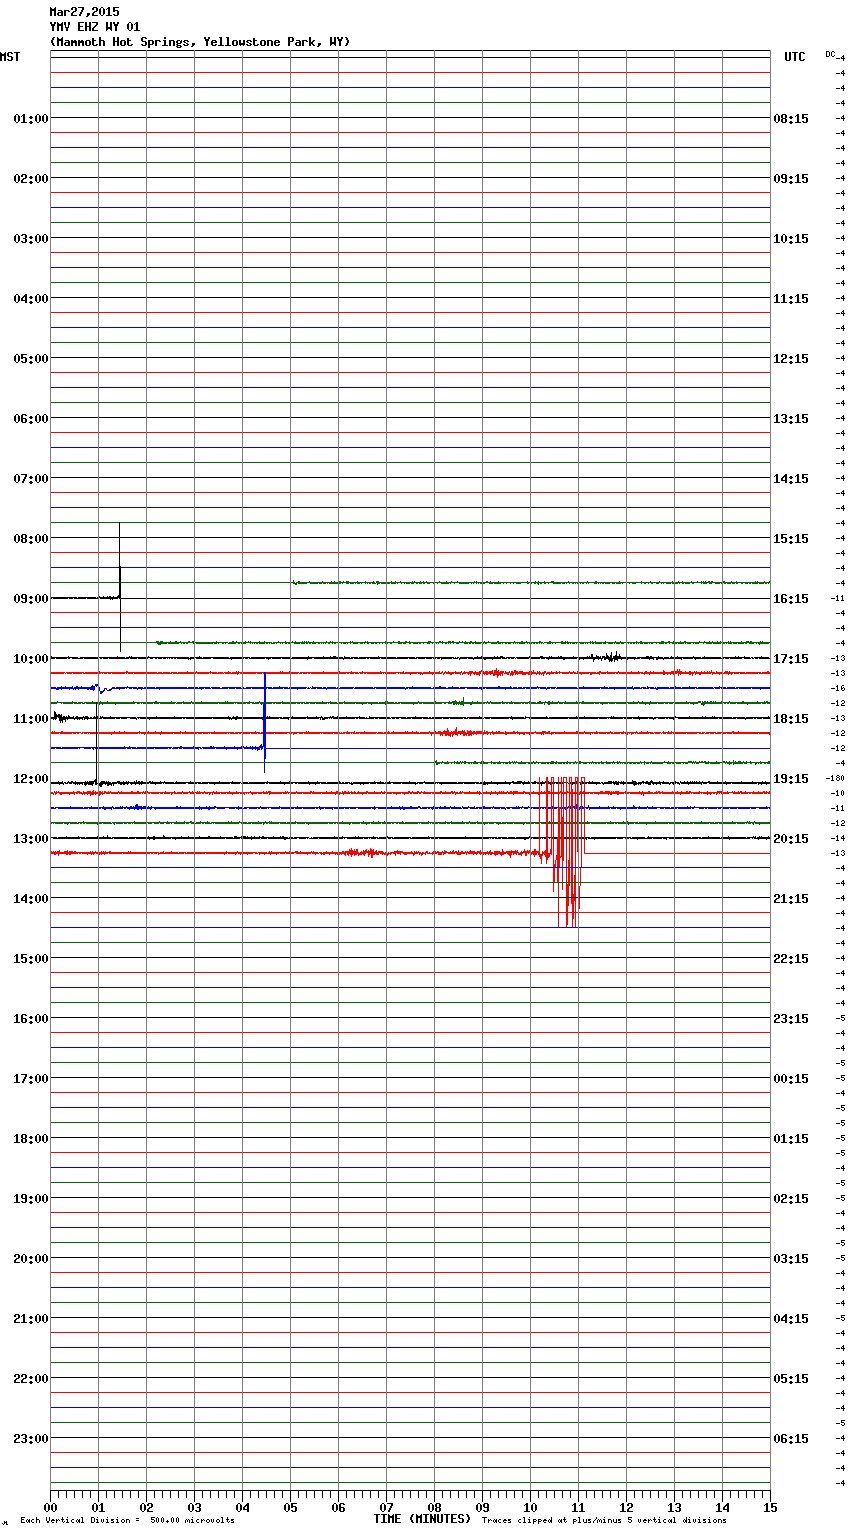Click minute 00 on the bottom axis
This screenshot has height=1534, width=850.
click(x=50, y=1507)
